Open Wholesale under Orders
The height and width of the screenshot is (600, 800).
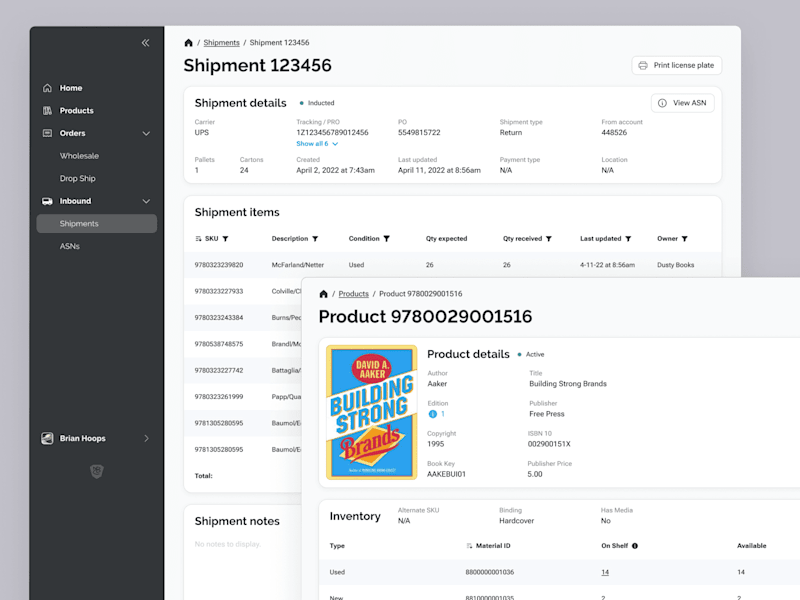pos(79,156)
